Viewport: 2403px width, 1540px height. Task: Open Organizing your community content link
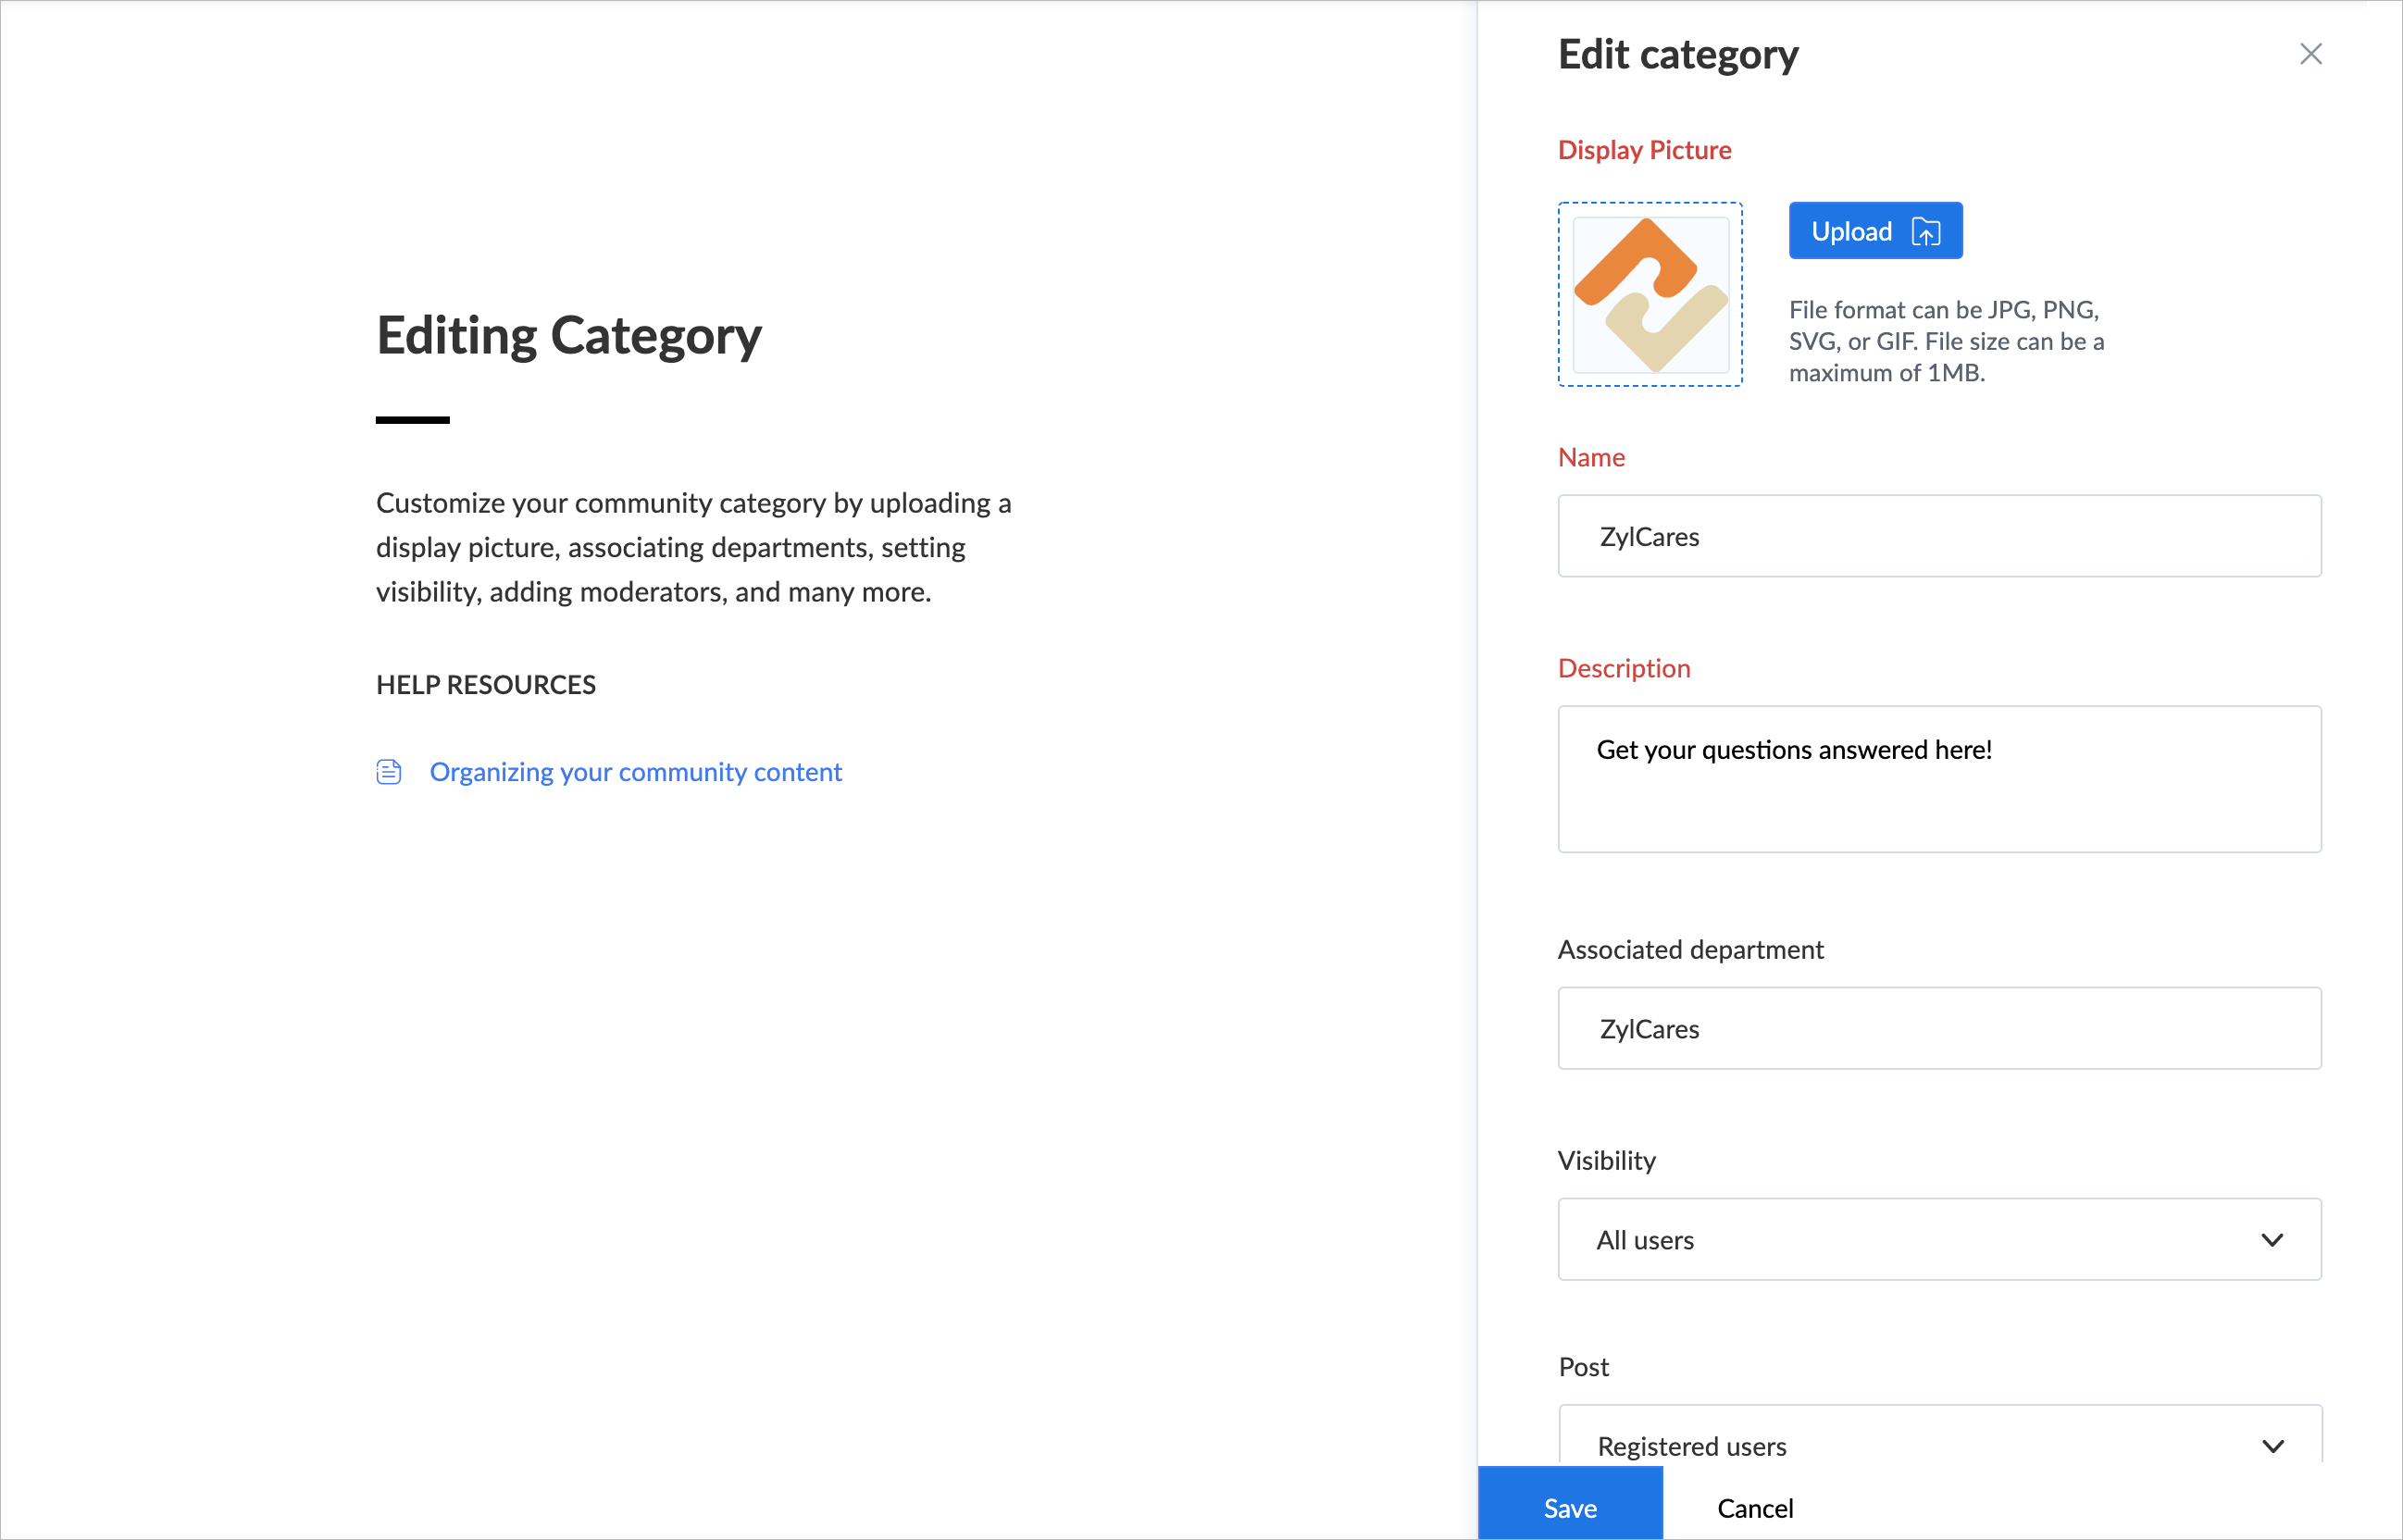(x=635, y=772)
